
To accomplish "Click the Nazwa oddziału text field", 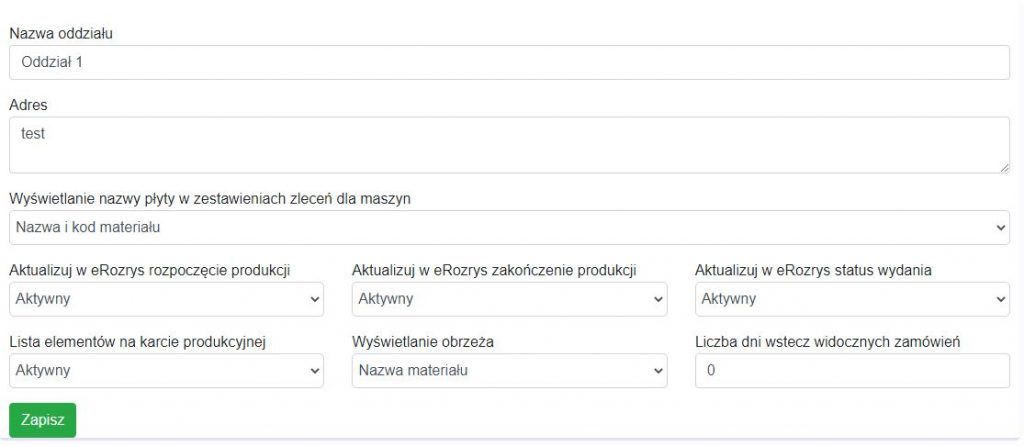I will coord(509,62).
